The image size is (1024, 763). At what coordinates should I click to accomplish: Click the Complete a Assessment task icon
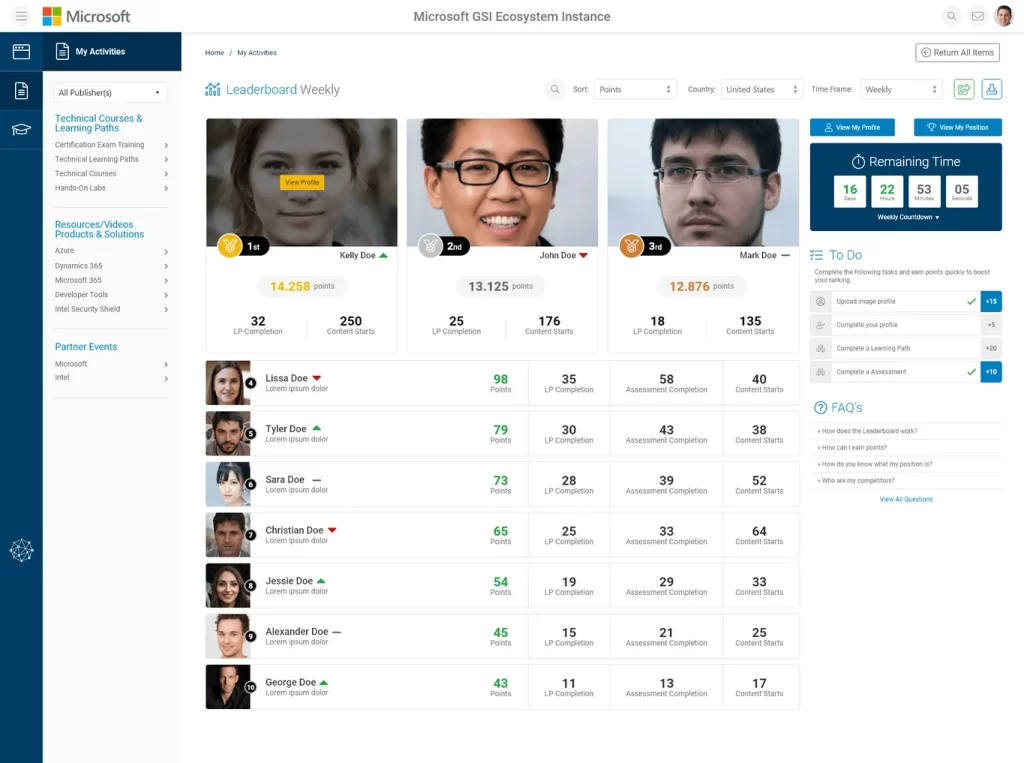821,372
